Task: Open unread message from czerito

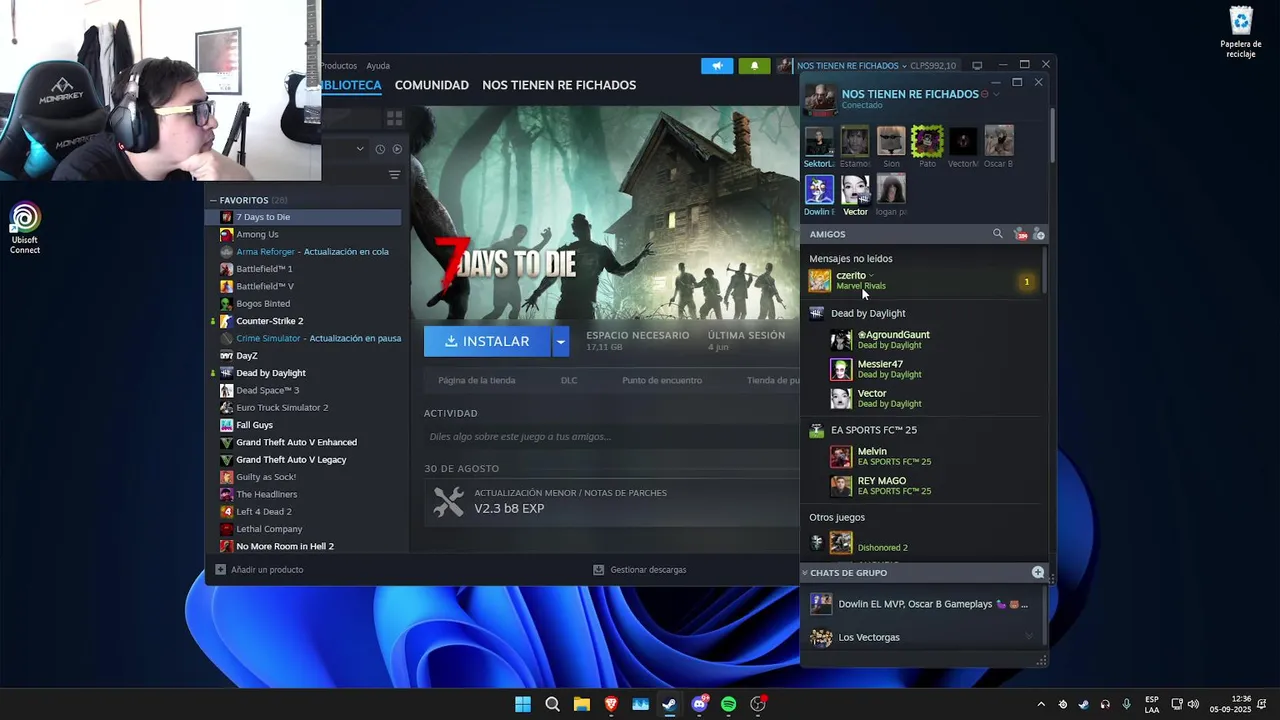Action: point(921,281)
